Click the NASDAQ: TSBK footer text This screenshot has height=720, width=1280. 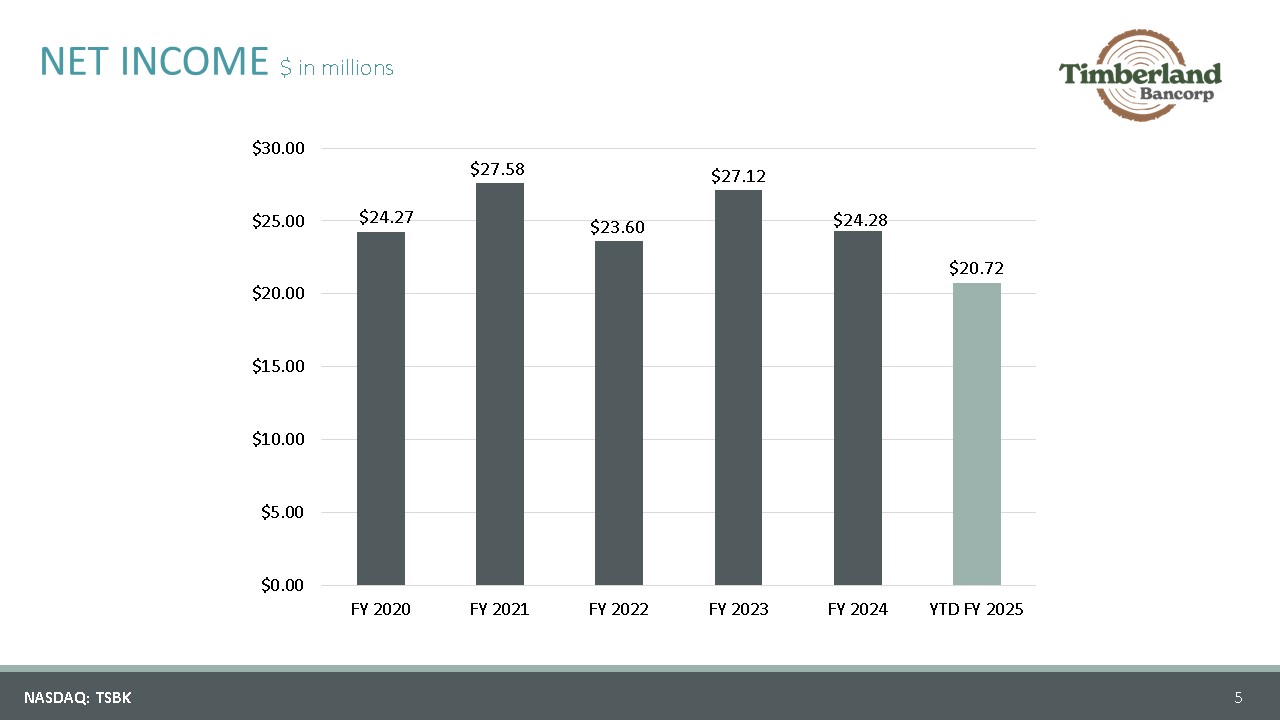pyautogui.click(x=78, y=698)
